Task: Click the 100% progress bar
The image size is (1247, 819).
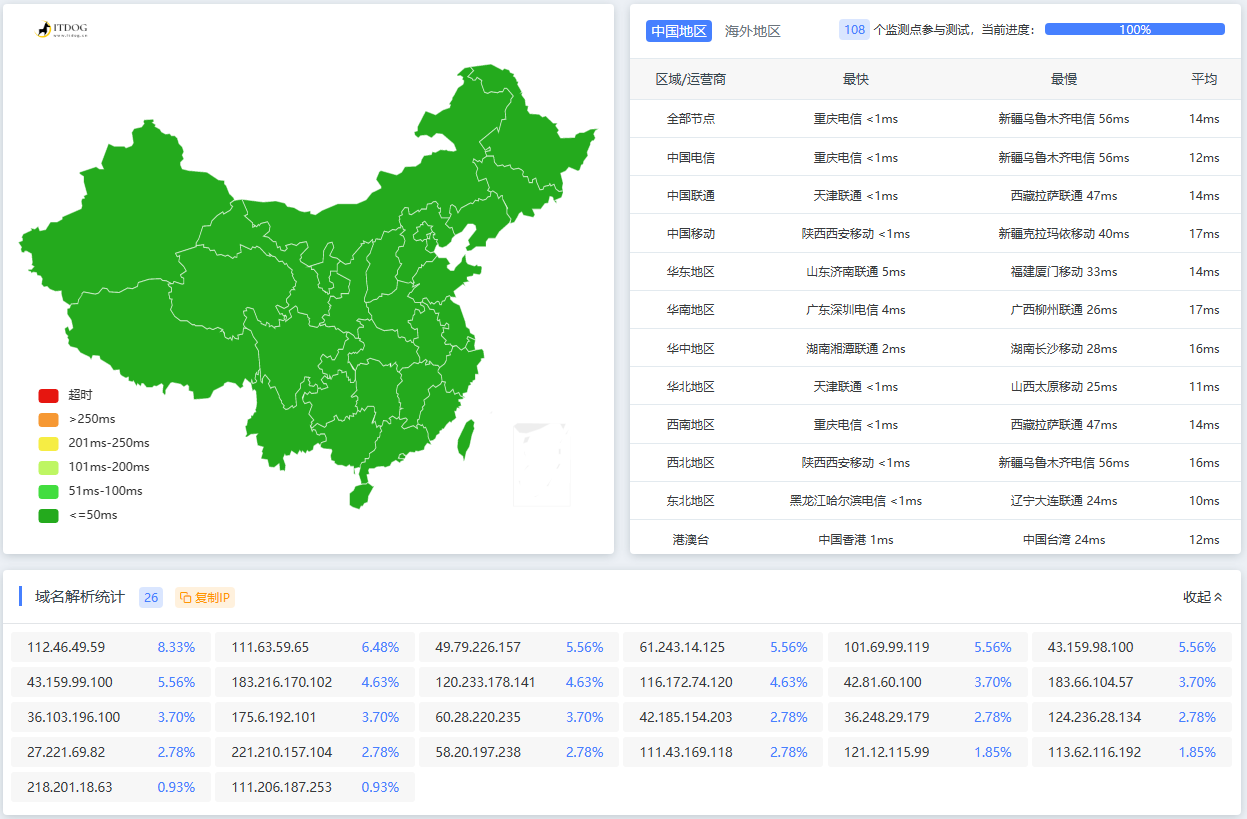Action: coord(1134,30)
